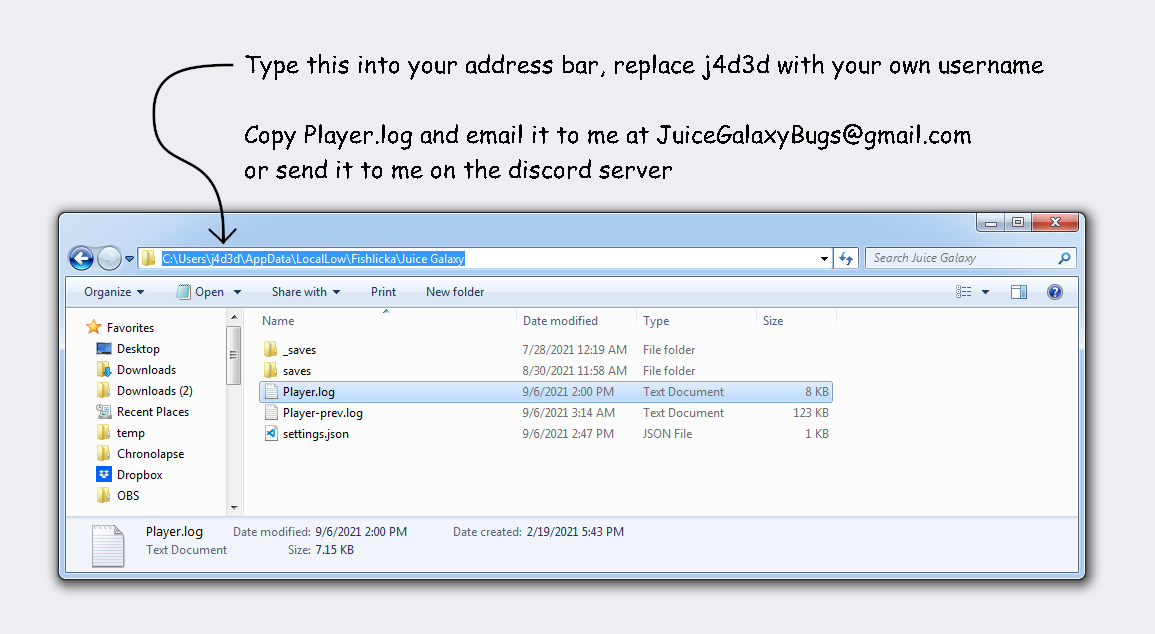Click the 7/28/2021 12:19 AM date cell
1155x634 pixels.
575,350
